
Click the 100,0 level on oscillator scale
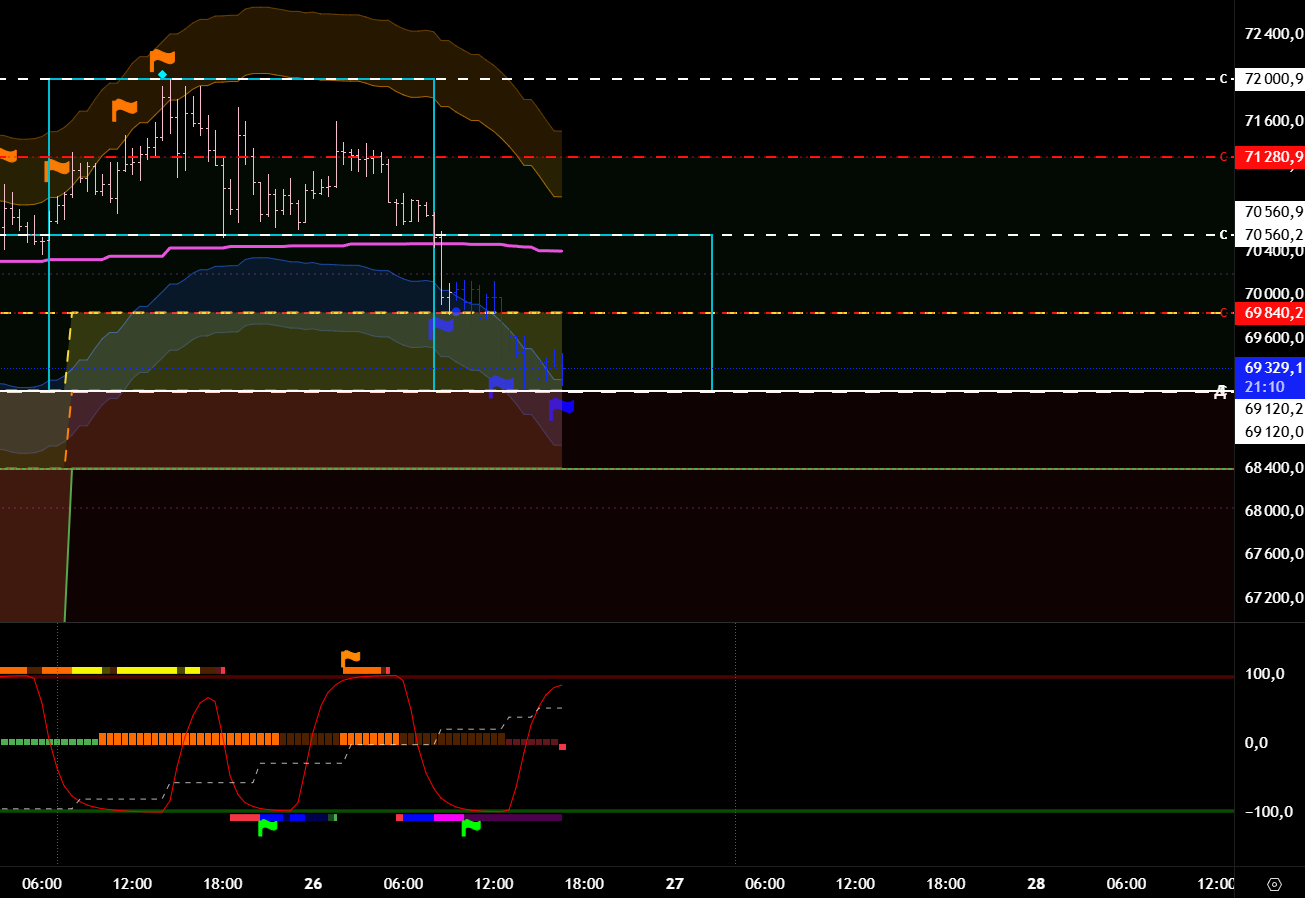[x=1264, y=674]
